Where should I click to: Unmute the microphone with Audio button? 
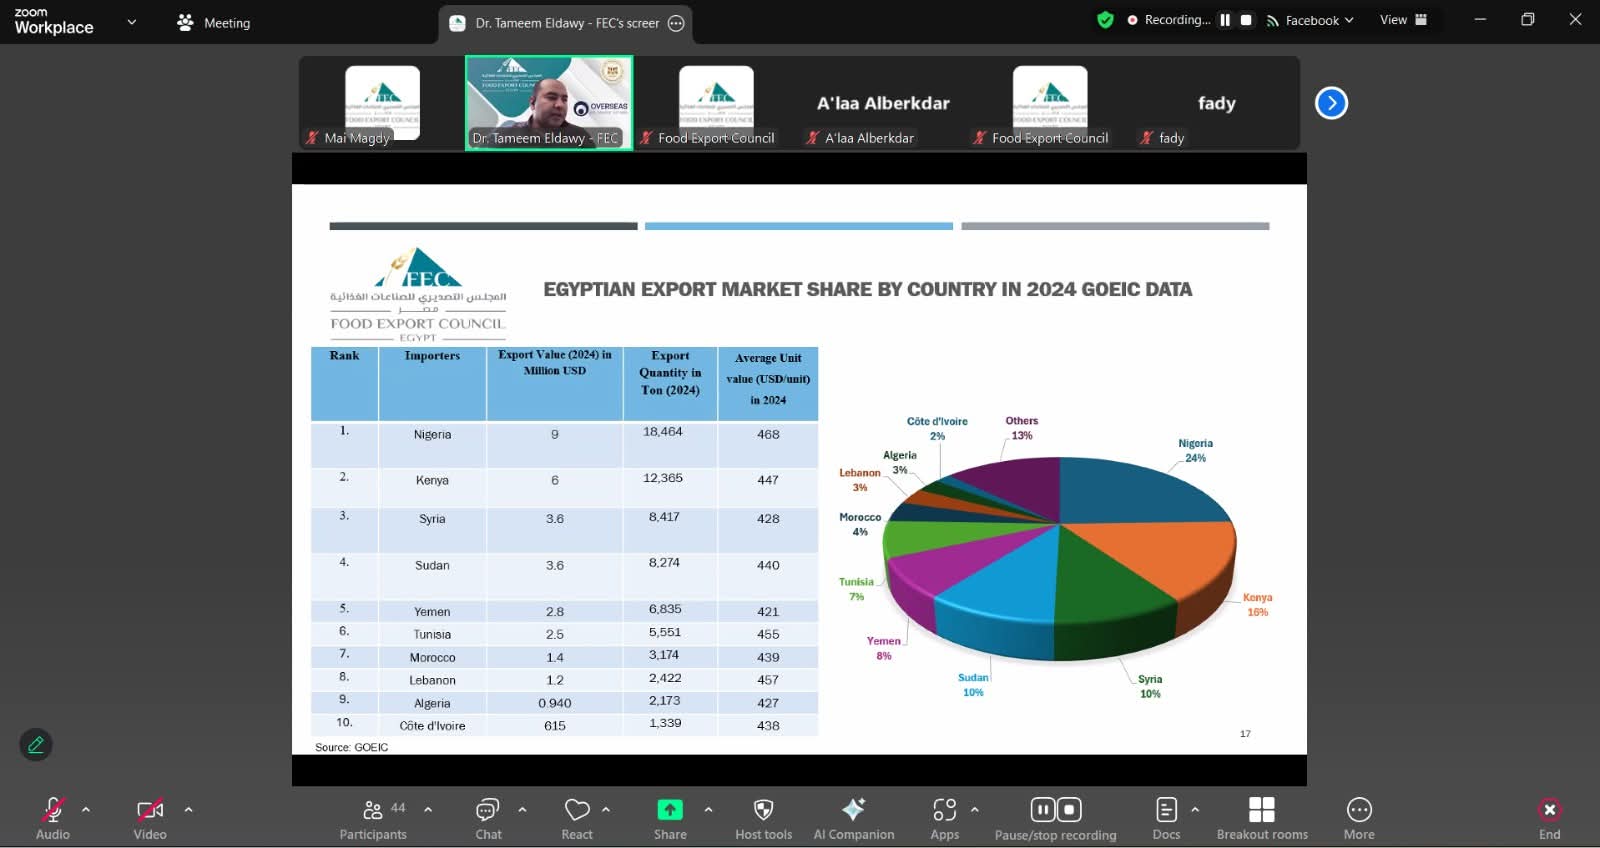point(53,818)
